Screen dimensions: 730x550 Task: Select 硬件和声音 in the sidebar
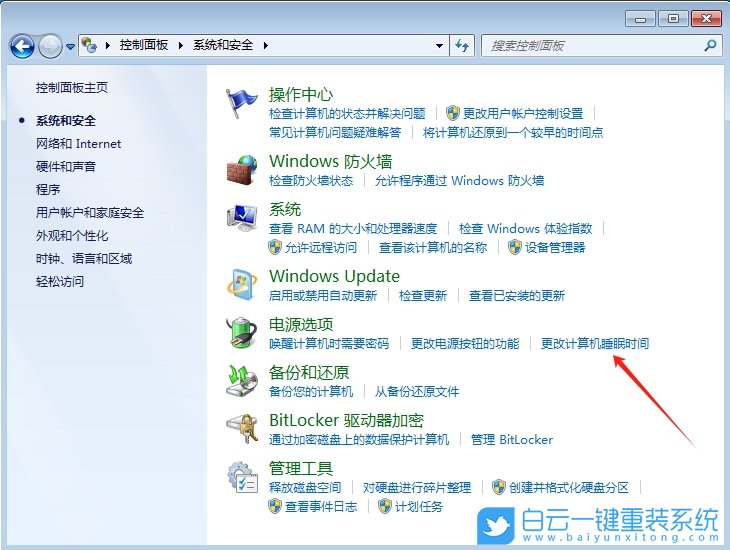pos(66,166)
